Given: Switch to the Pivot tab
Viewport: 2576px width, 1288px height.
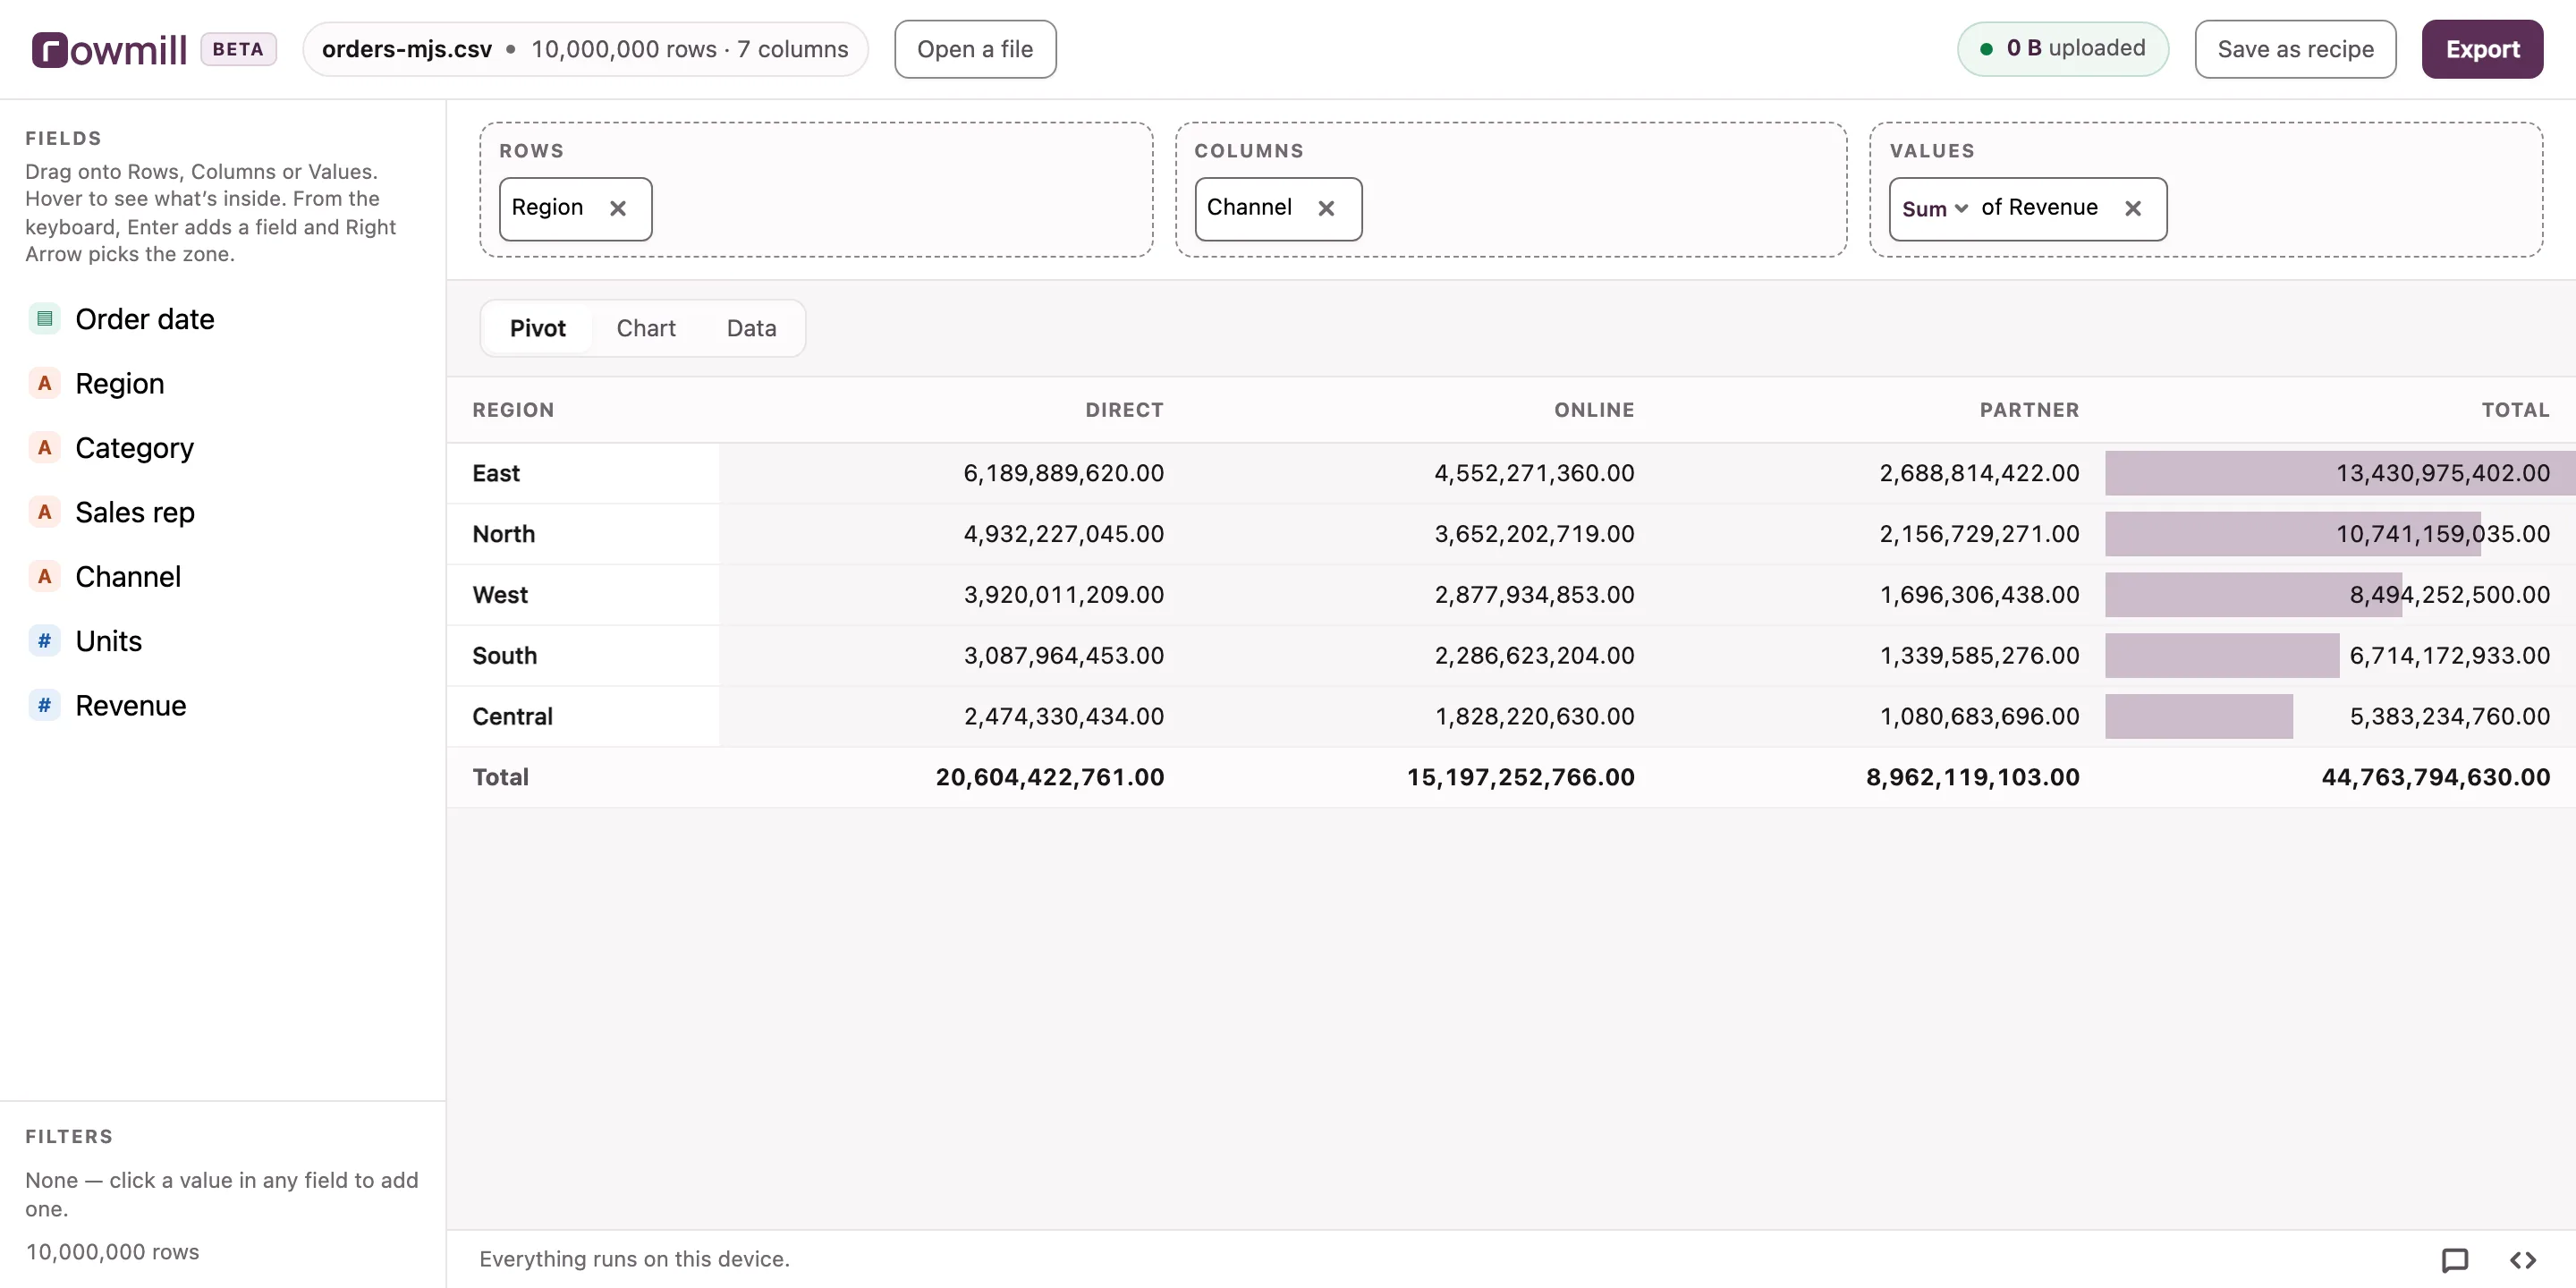Looking at the screenshot, I should tap(537, 328).
